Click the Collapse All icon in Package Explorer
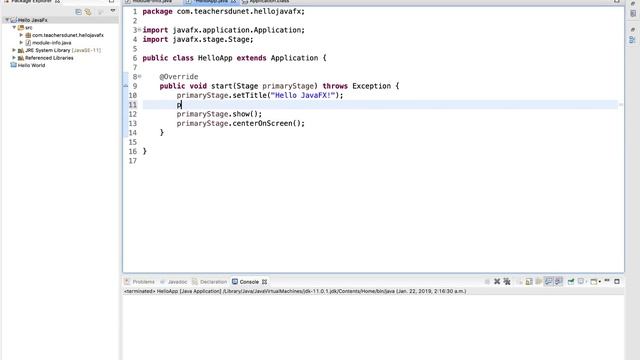 [x=78, y=12]
